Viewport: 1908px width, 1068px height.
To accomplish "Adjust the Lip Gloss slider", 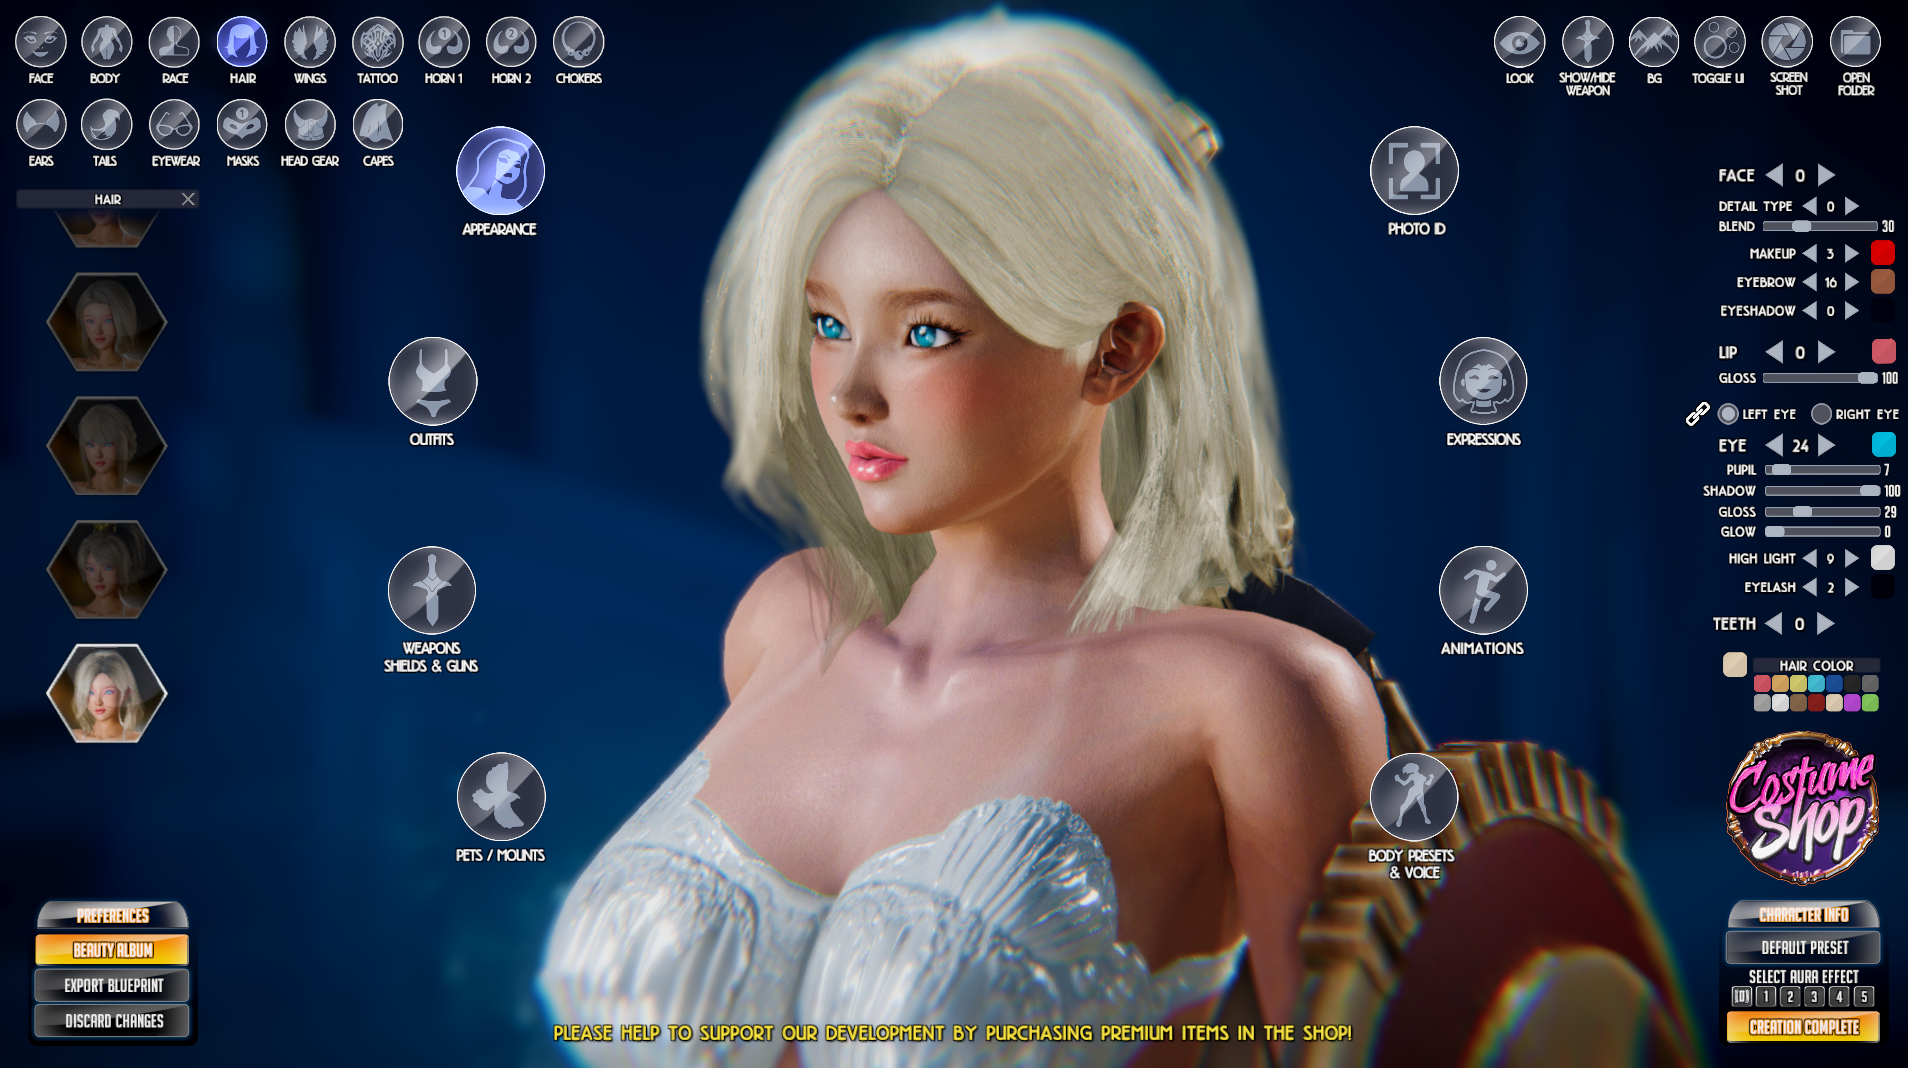I will point(1820,378).
